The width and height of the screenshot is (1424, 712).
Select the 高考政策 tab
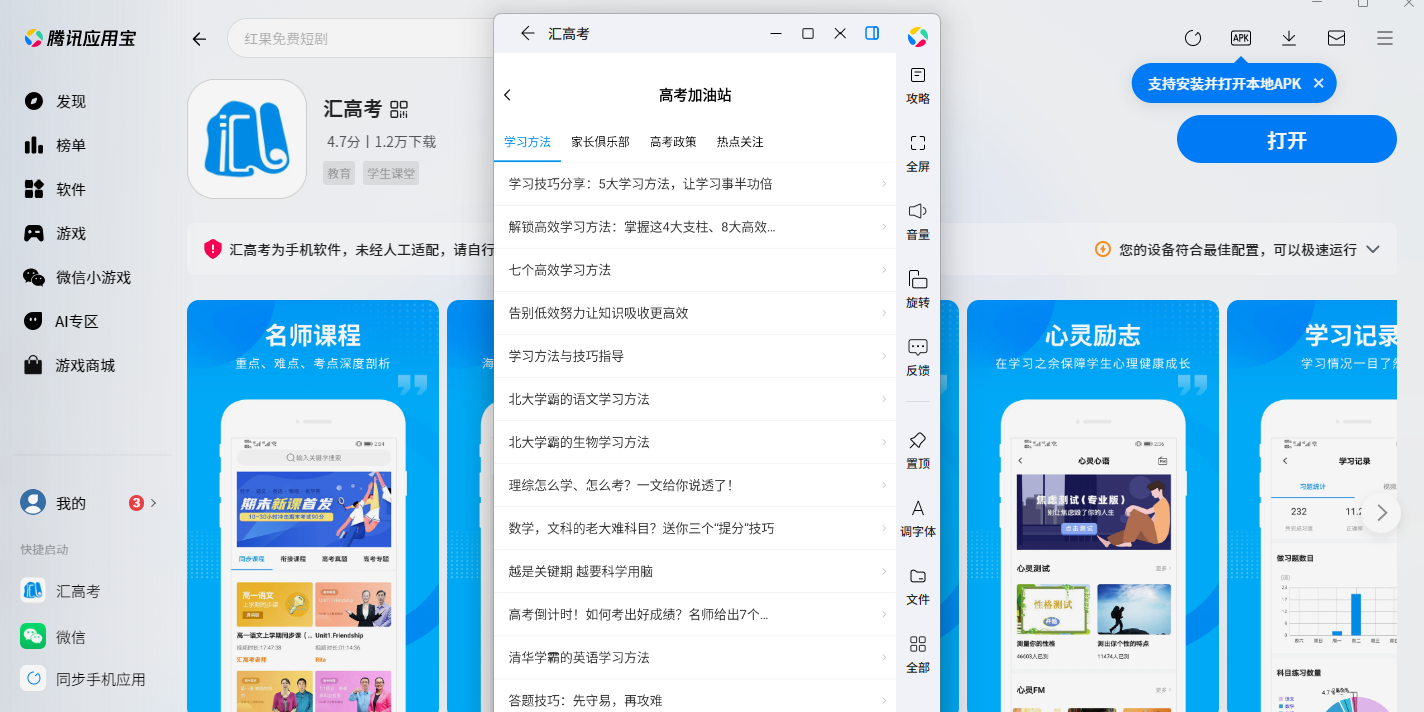(x=673, y=142)
